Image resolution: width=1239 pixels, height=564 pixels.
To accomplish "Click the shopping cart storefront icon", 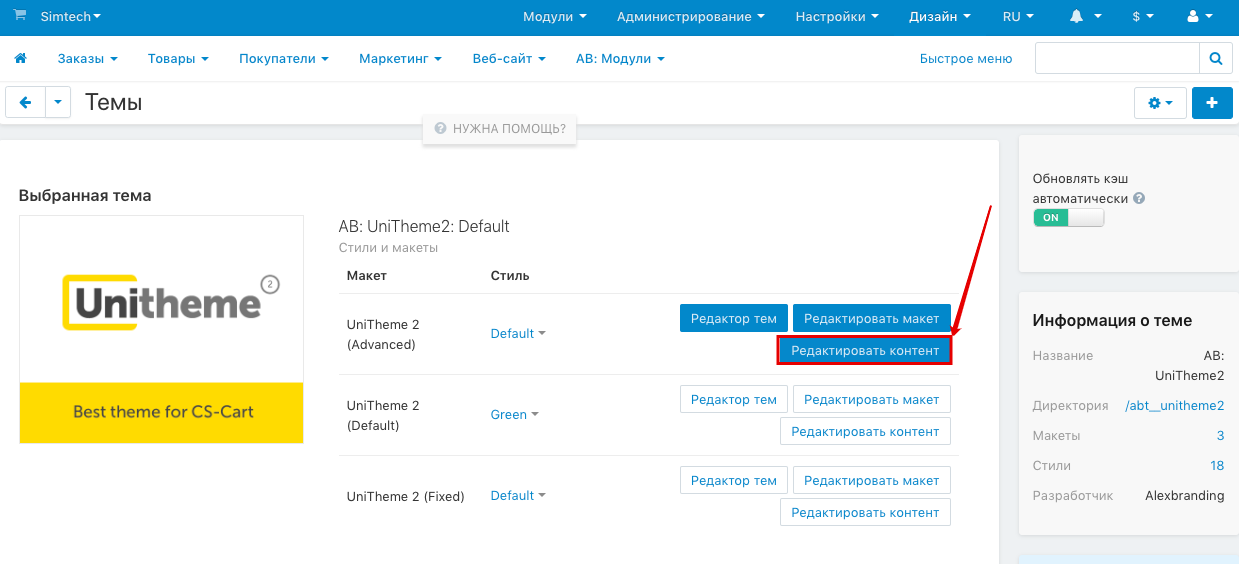I will click(19, 16).
